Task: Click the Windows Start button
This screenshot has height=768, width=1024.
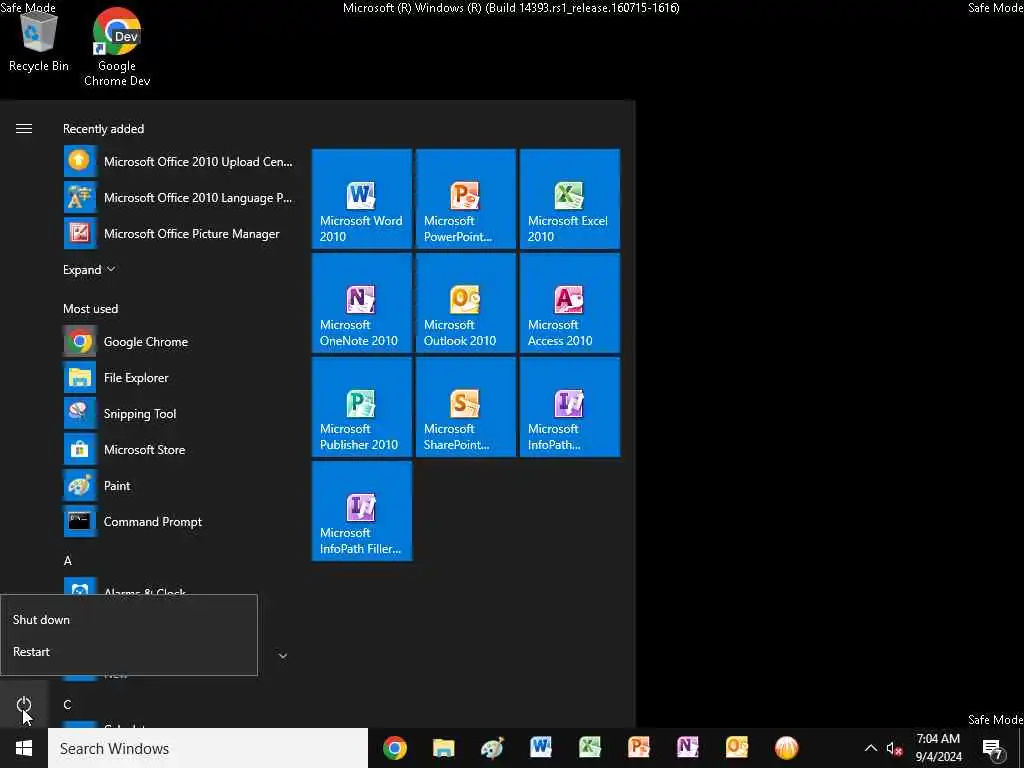Action: coord(24,748)
